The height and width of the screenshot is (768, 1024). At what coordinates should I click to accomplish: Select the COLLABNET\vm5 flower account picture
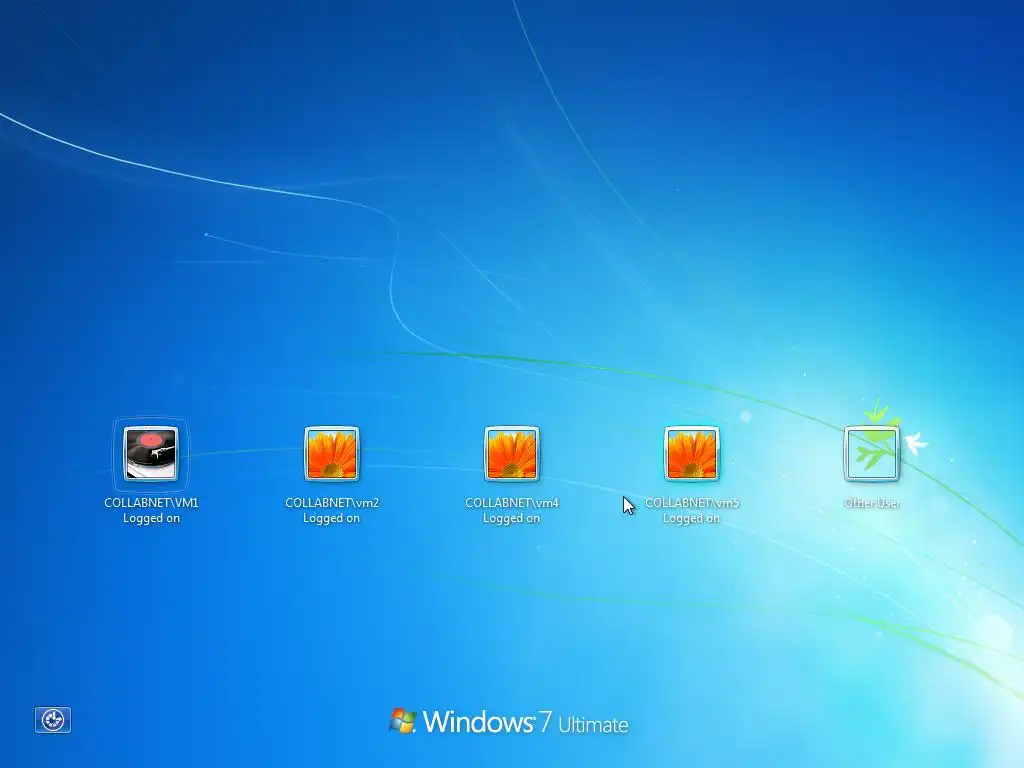pos(692,453)
